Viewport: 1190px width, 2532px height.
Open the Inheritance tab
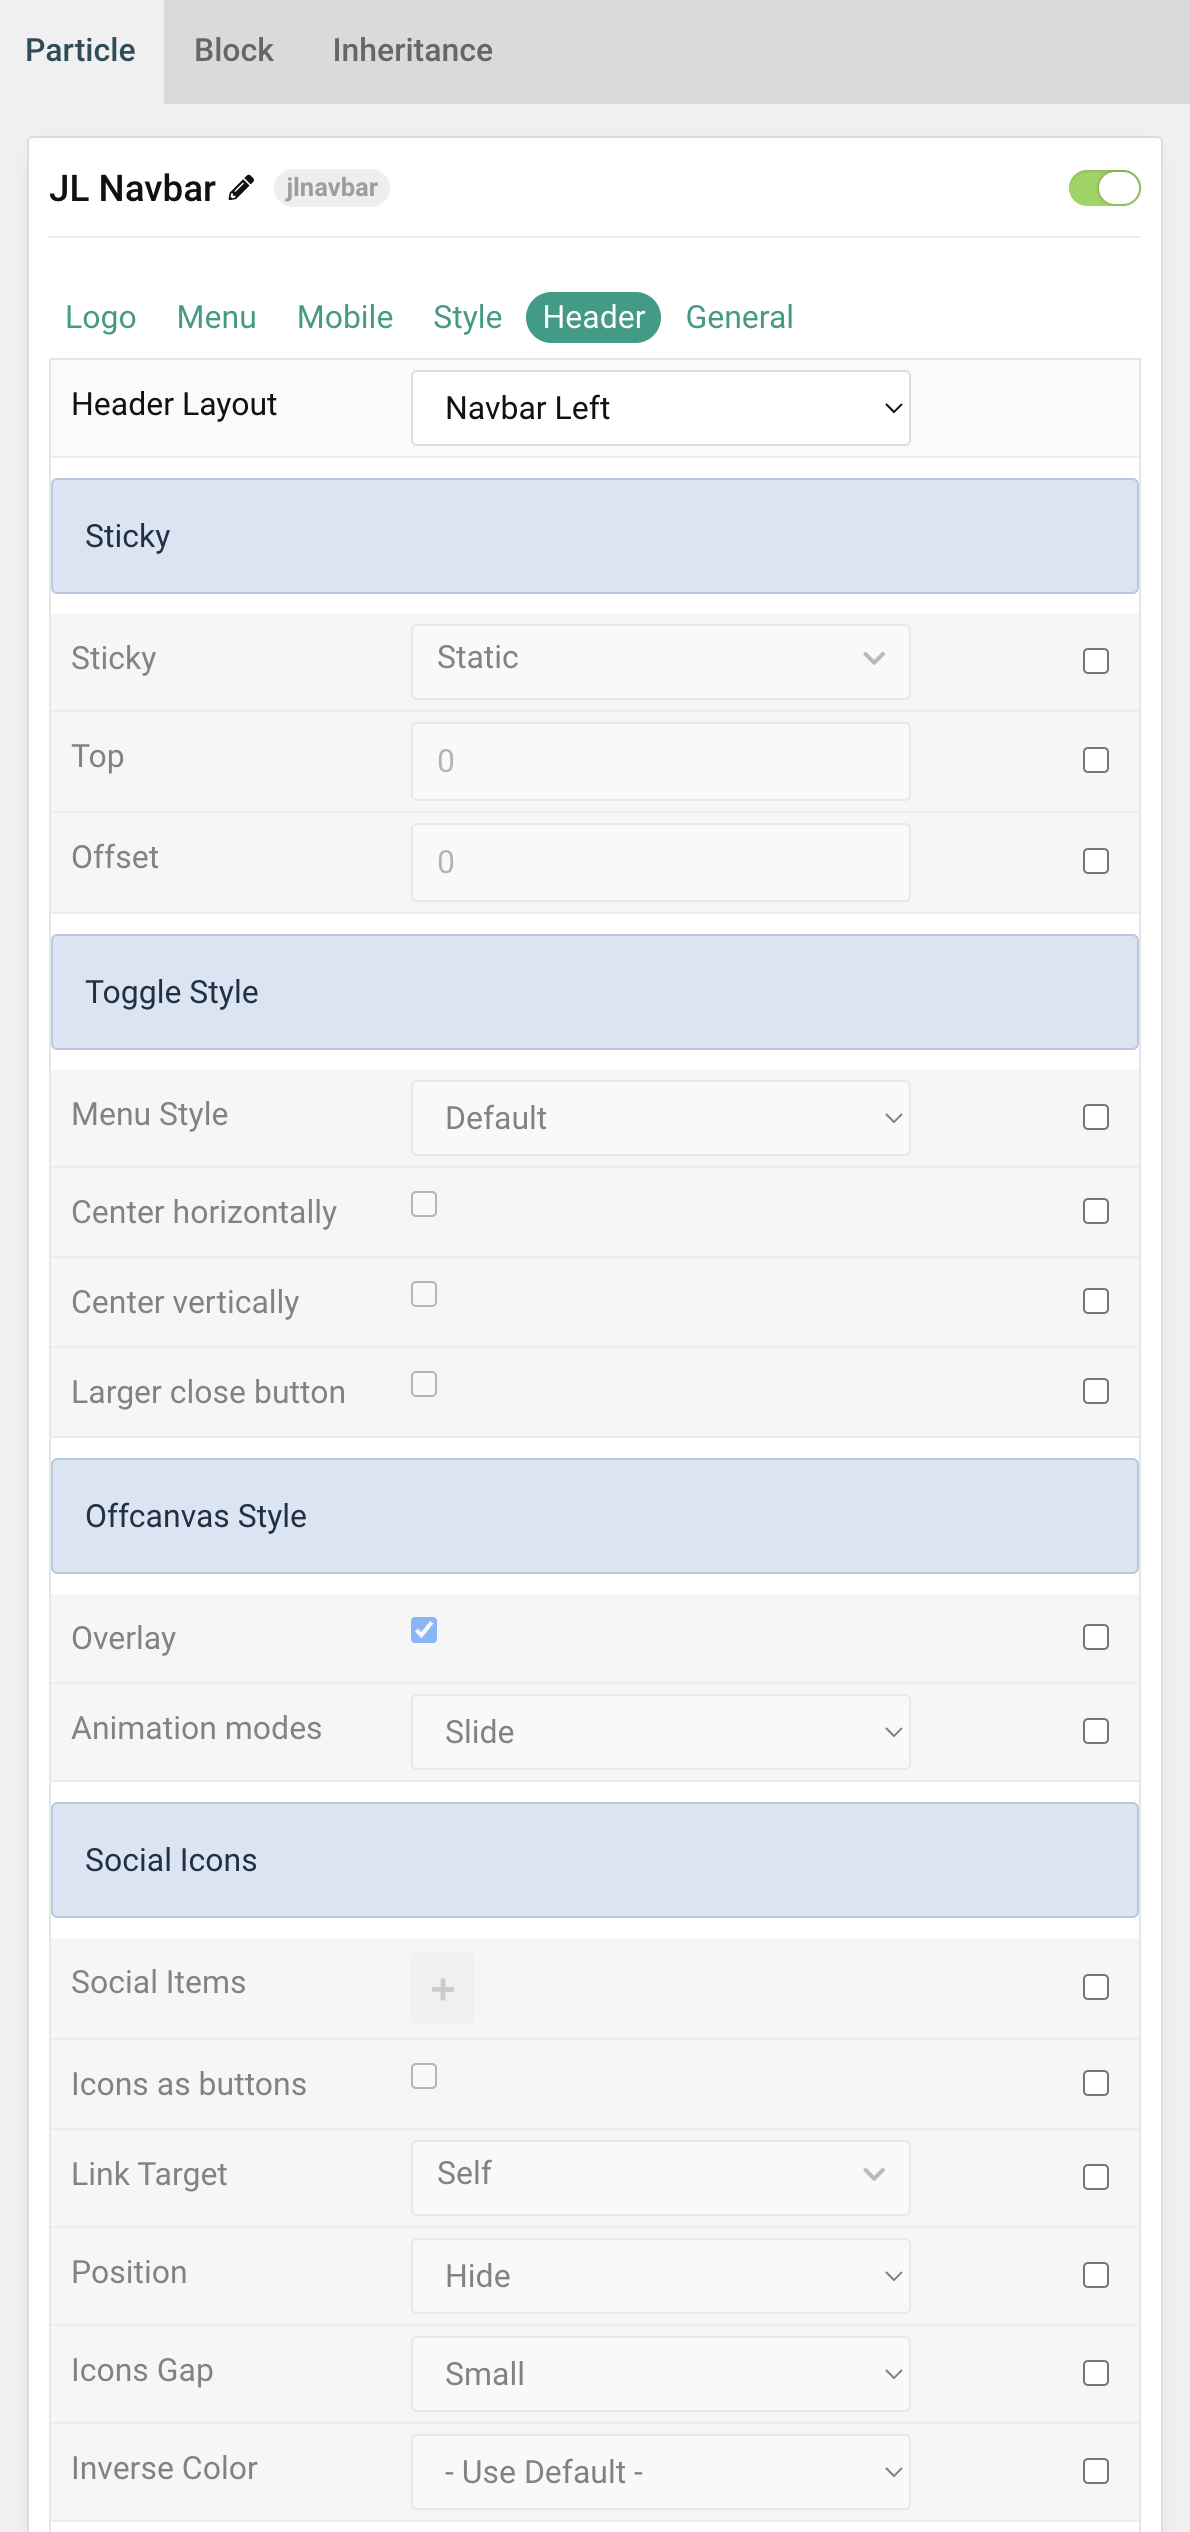tap(412, 50)
